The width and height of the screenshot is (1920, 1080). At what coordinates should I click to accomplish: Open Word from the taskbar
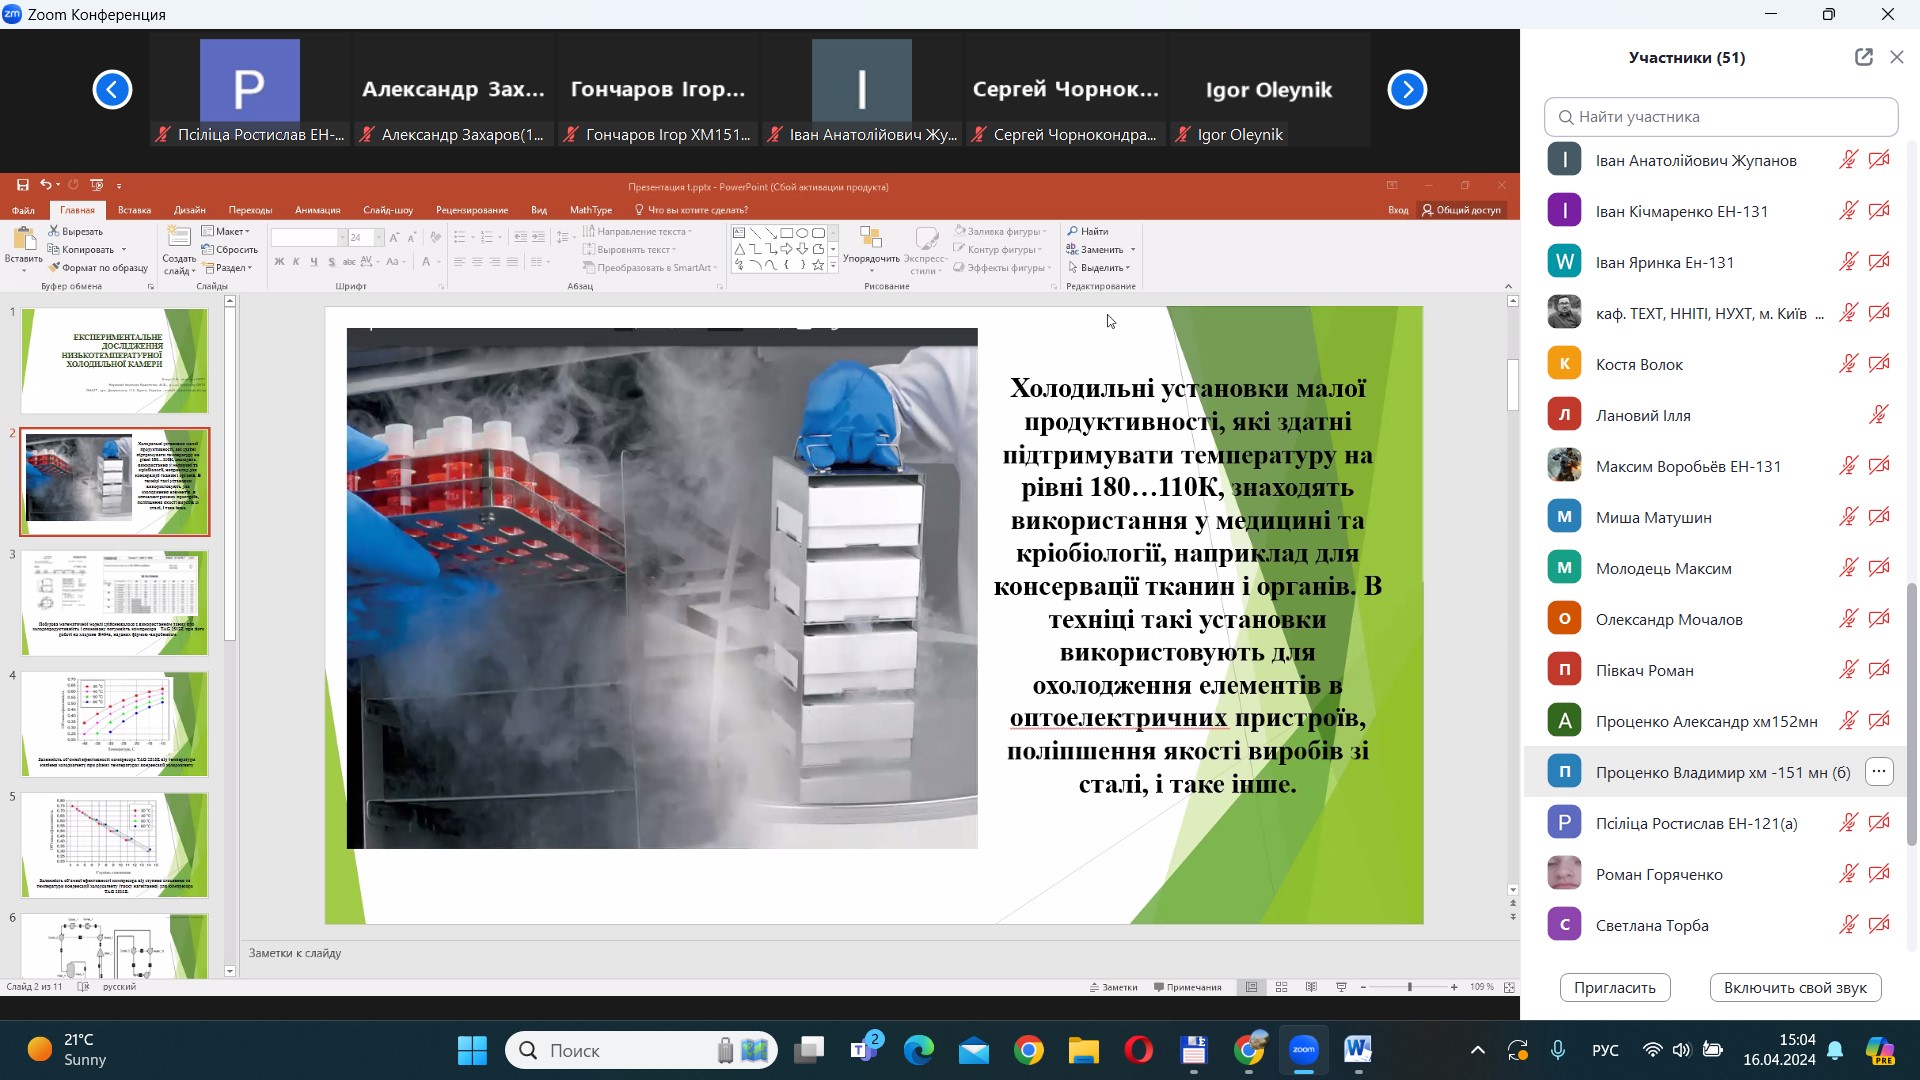1357,1050
